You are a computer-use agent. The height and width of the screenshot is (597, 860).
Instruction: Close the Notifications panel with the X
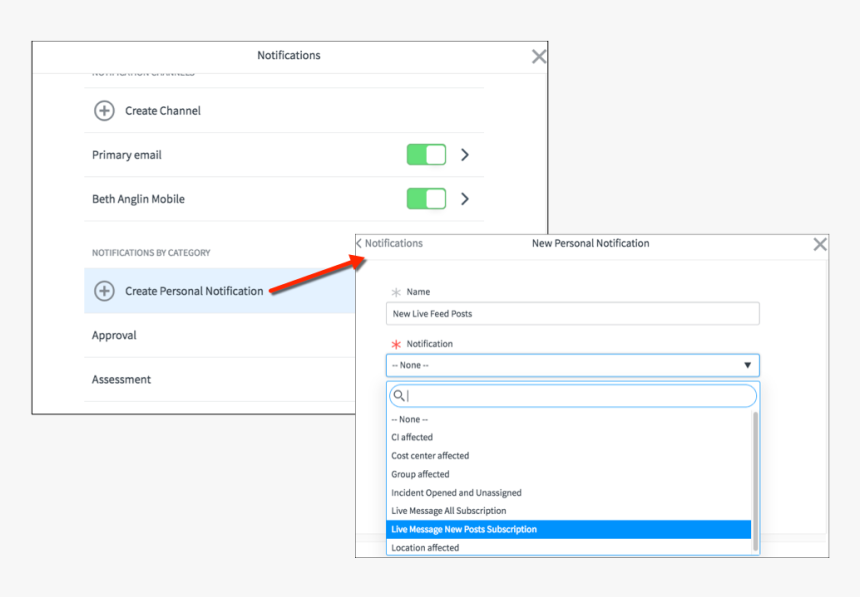point(538,57)
